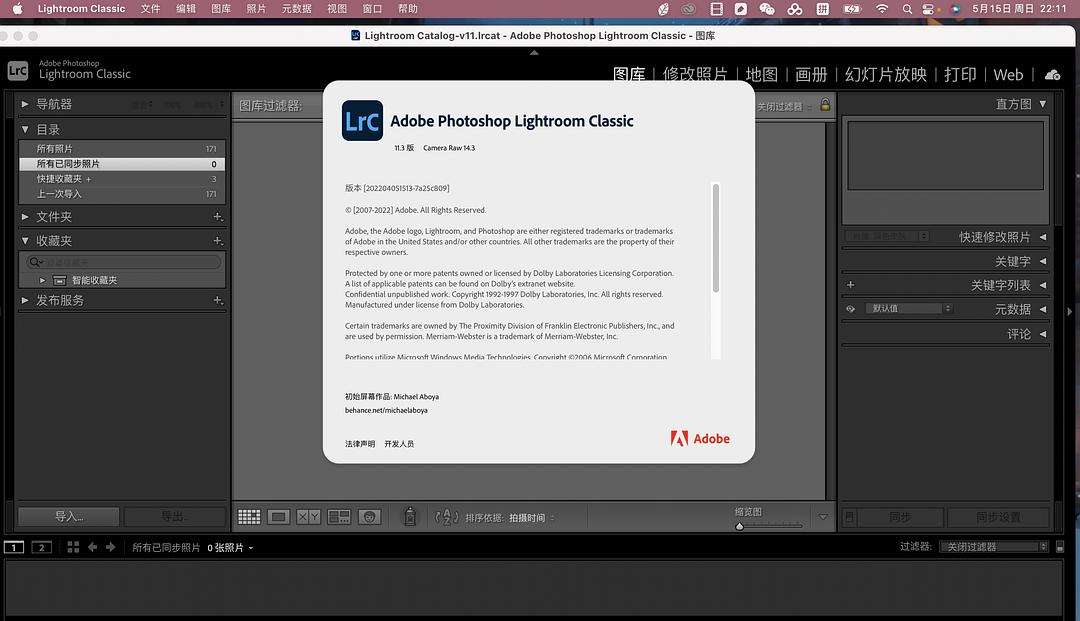Click the 导入... import button
Viewport: 1080px width, 621px height.
point(69,516)
